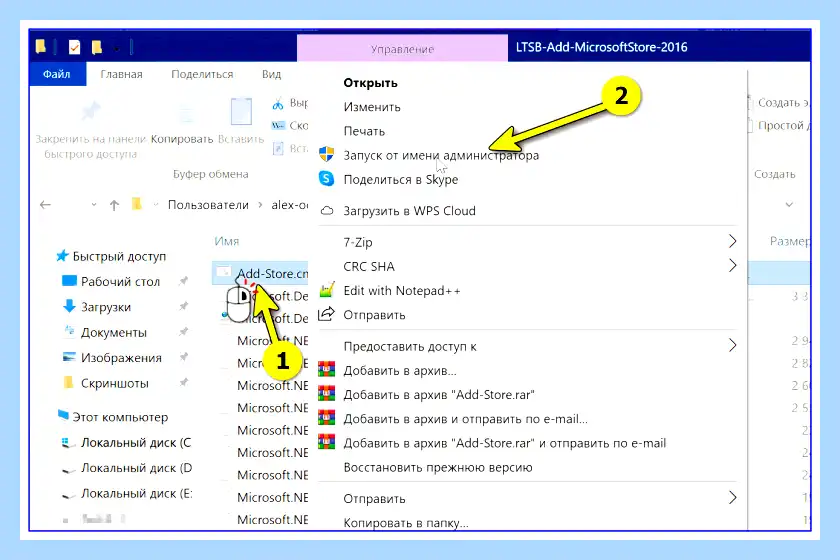Expand the address bar dropdown chevron

(789, 205)
